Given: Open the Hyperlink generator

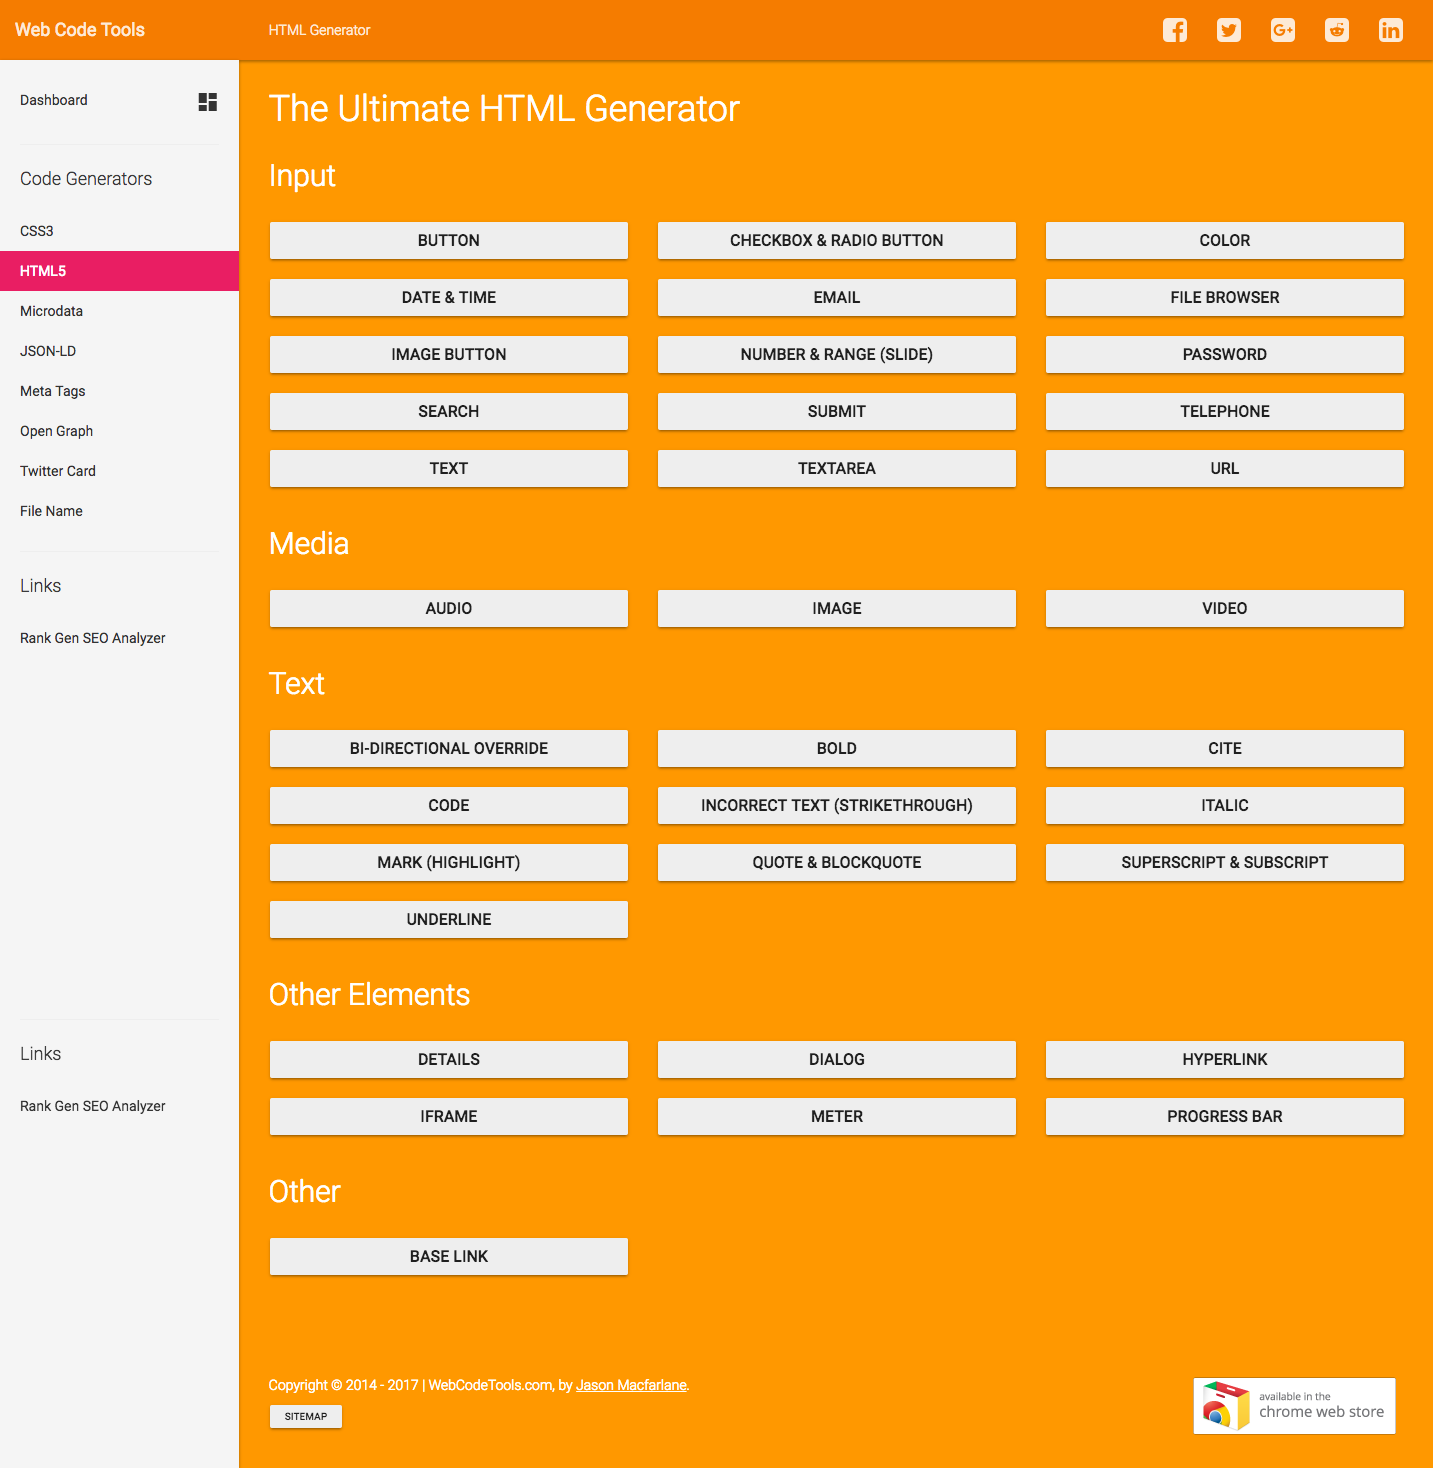Looking at the screenshot, I should (1225, 1059).
